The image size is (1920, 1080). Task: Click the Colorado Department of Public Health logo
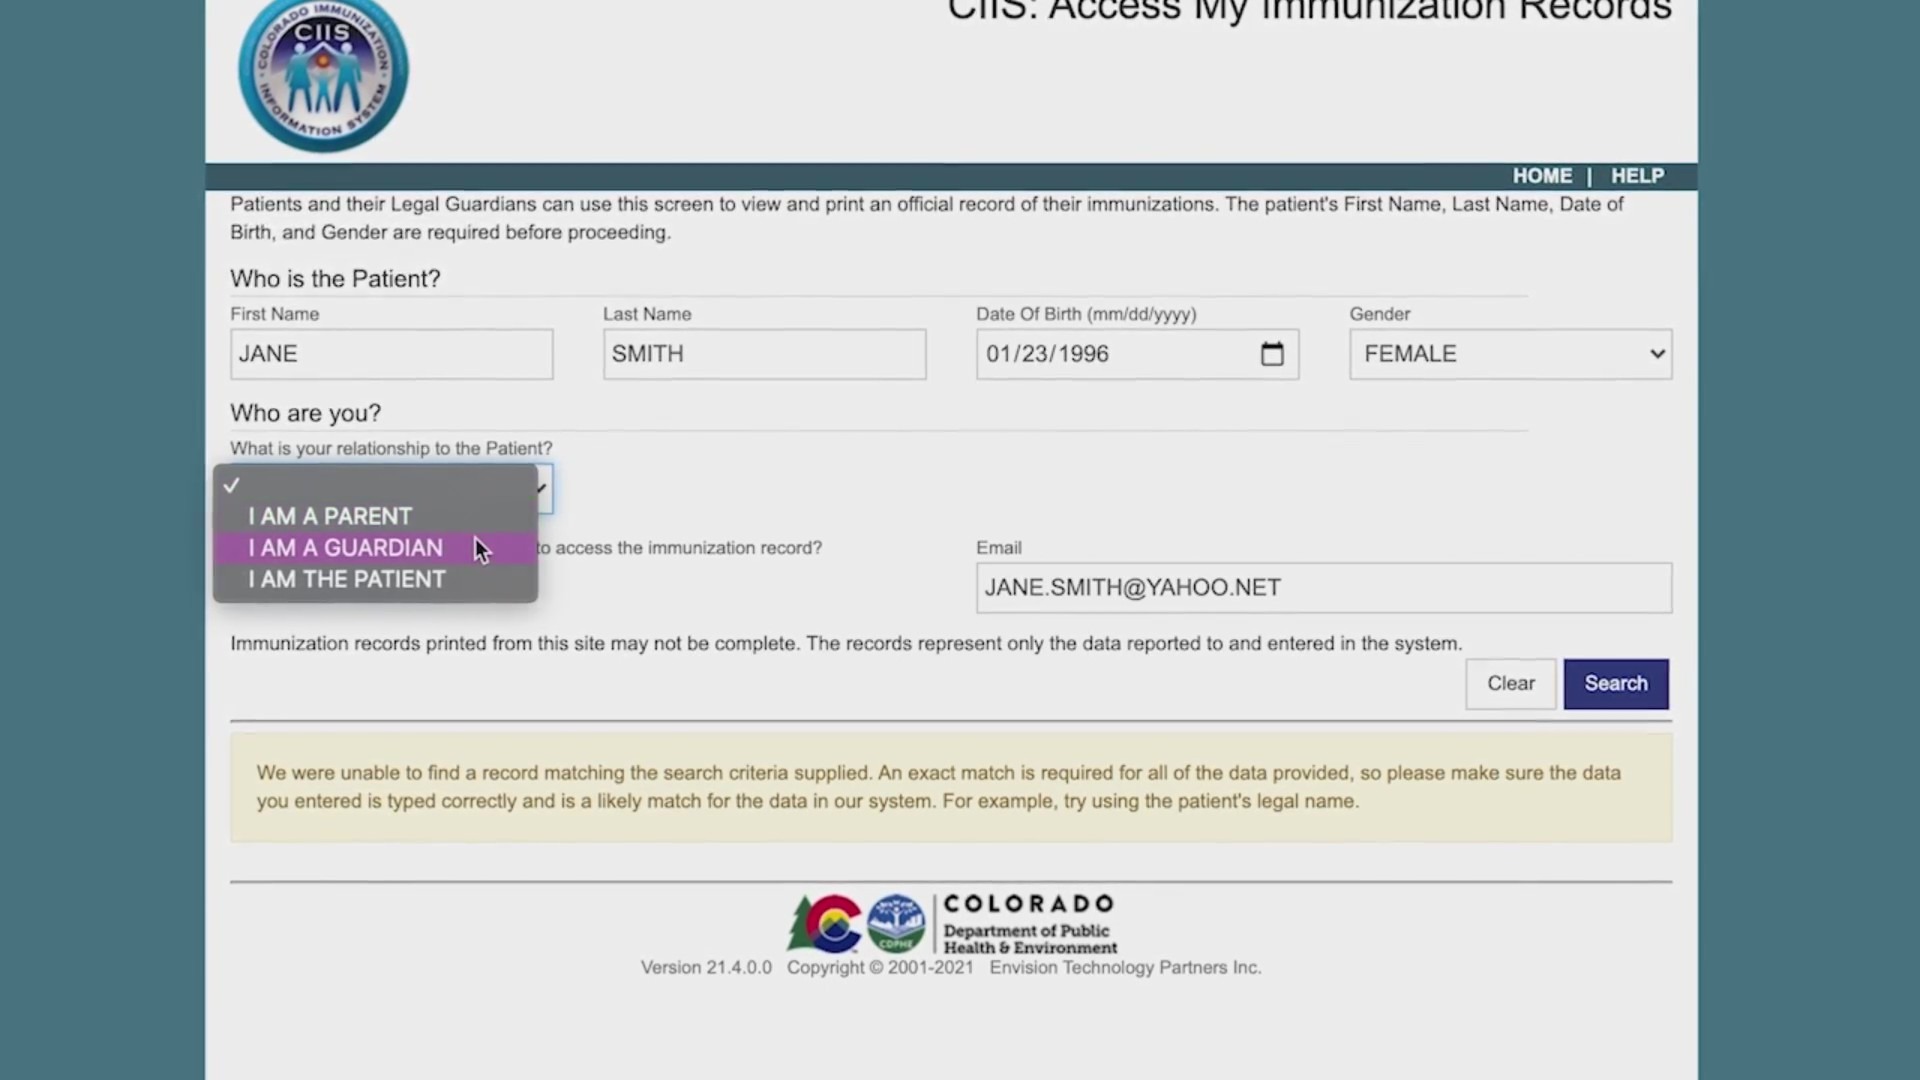(x=949, y=922)
